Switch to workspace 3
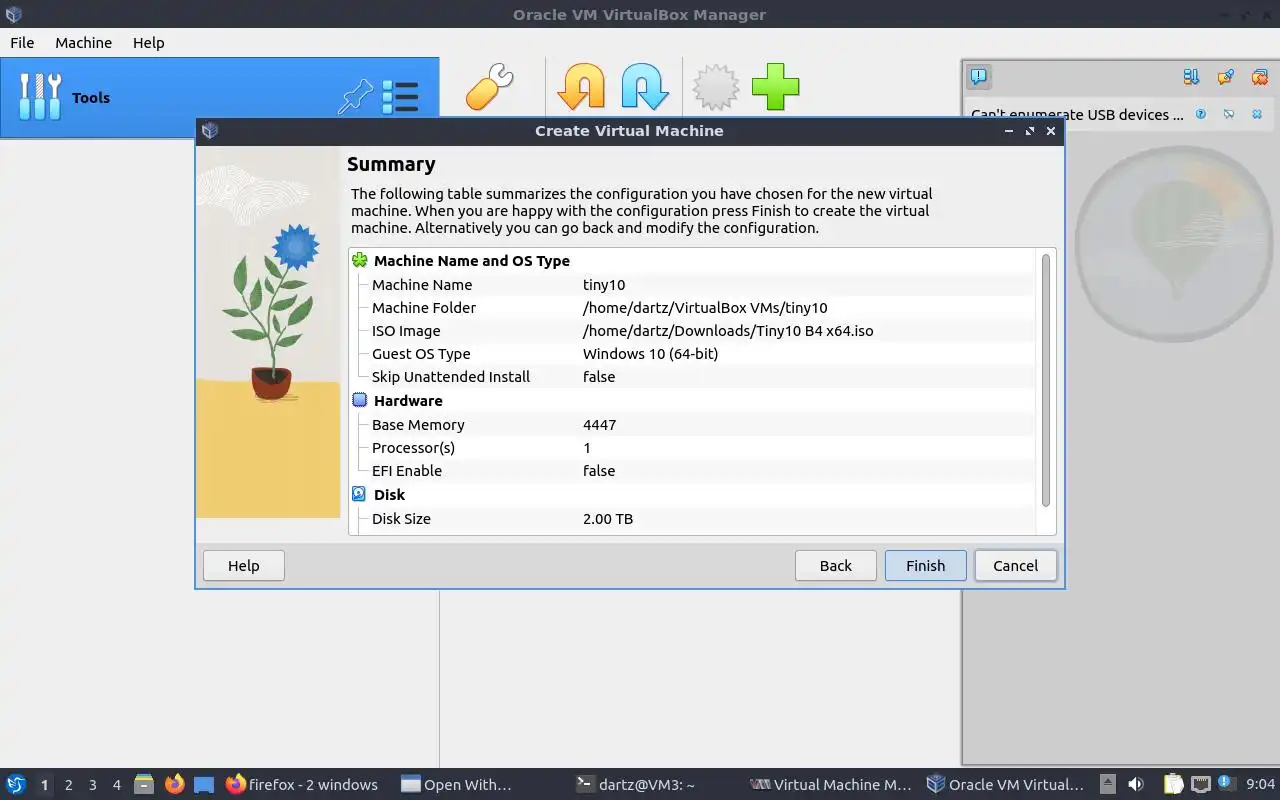The height and width of the screenshot is (800, 1280). 92,785
